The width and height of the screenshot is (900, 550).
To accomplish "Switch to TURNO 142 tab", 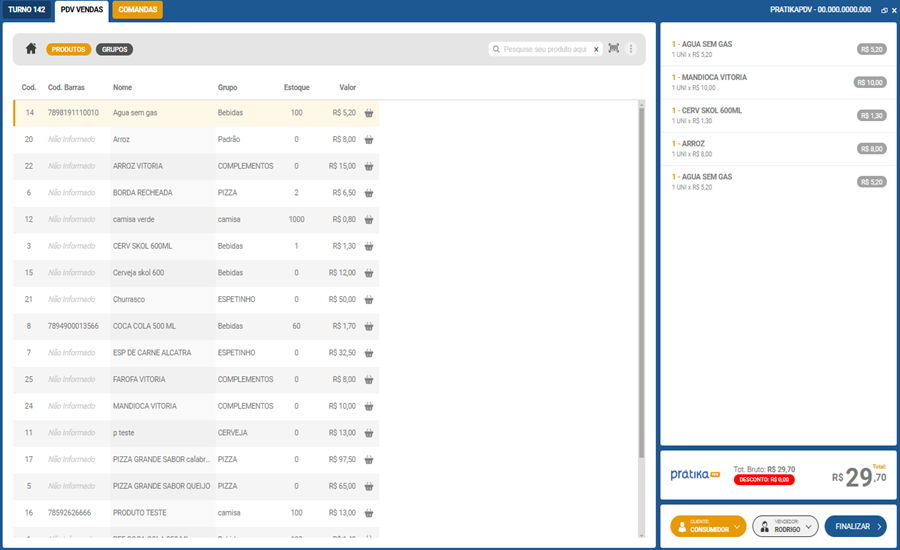I will click(26, 10).
